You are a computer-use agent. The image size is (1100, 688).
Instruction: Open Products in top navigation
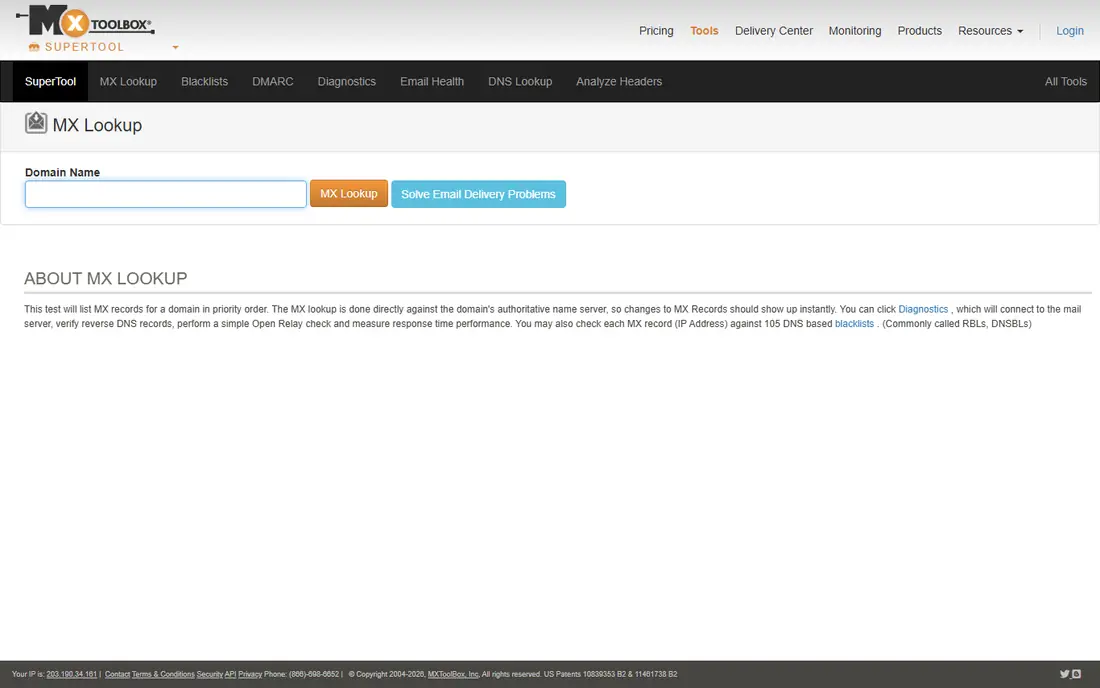pyautogui.click(x=919, y=31)
